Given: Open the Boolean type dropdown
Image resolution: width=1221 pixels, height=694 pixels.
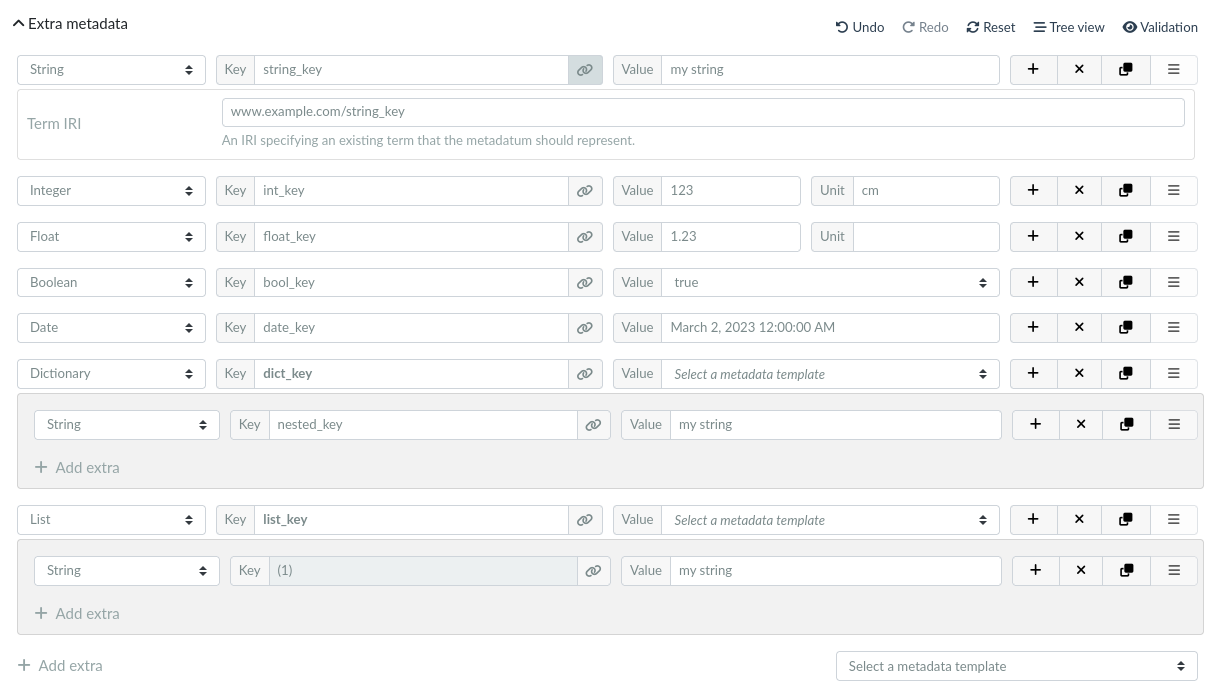Looking at the screenshot, I should [111, 282].
